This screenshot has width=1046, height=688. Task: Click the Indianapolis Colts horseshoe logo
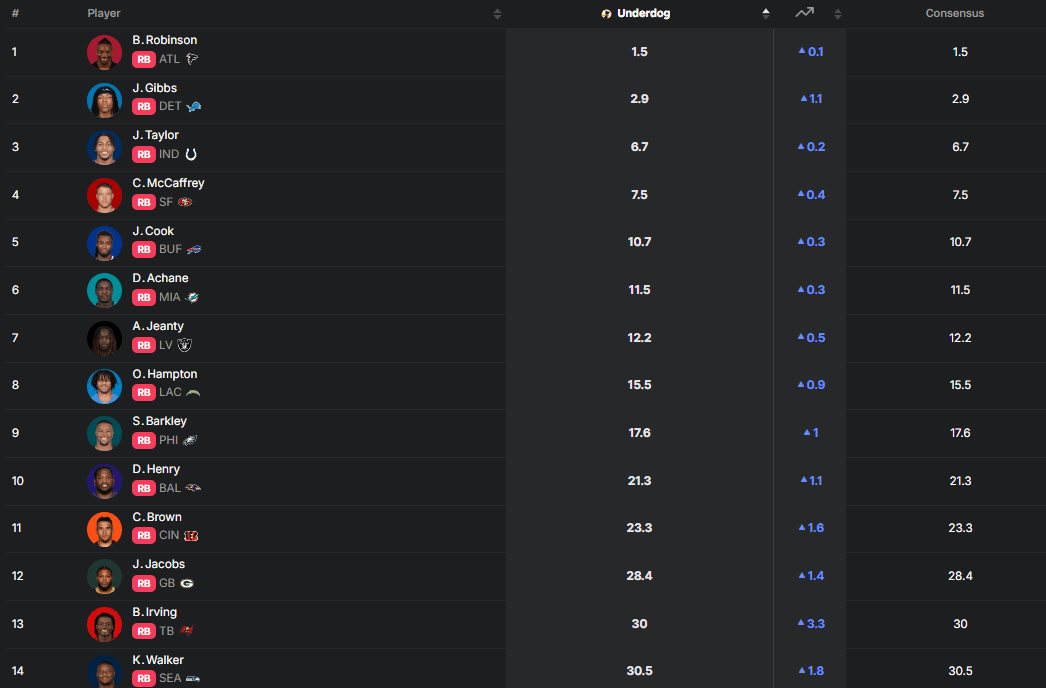point(191,155)
